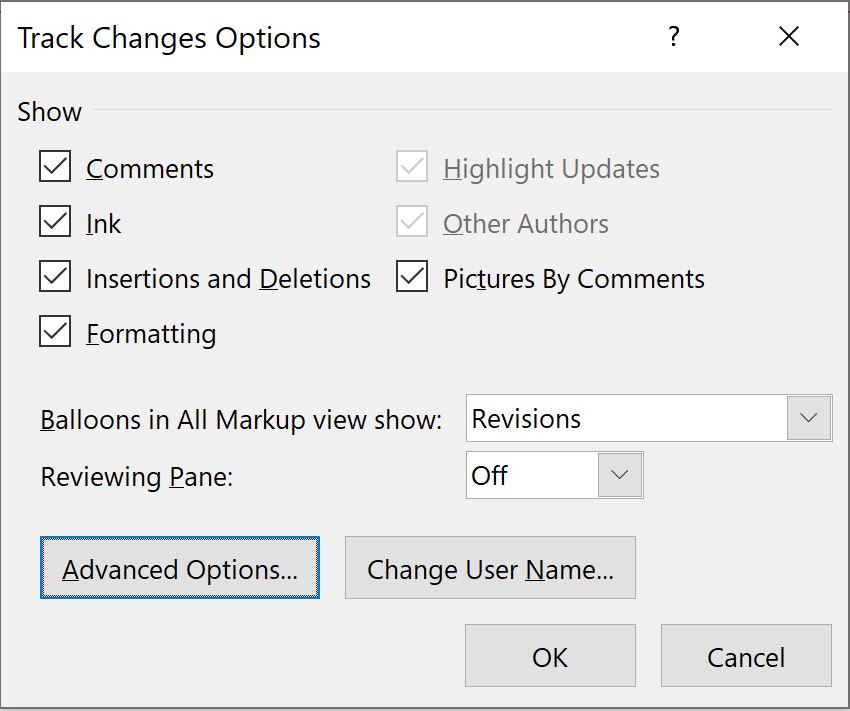Click the Change User Name button
The width and height of the screenshot is (850, 711).
tap(490, 568)
